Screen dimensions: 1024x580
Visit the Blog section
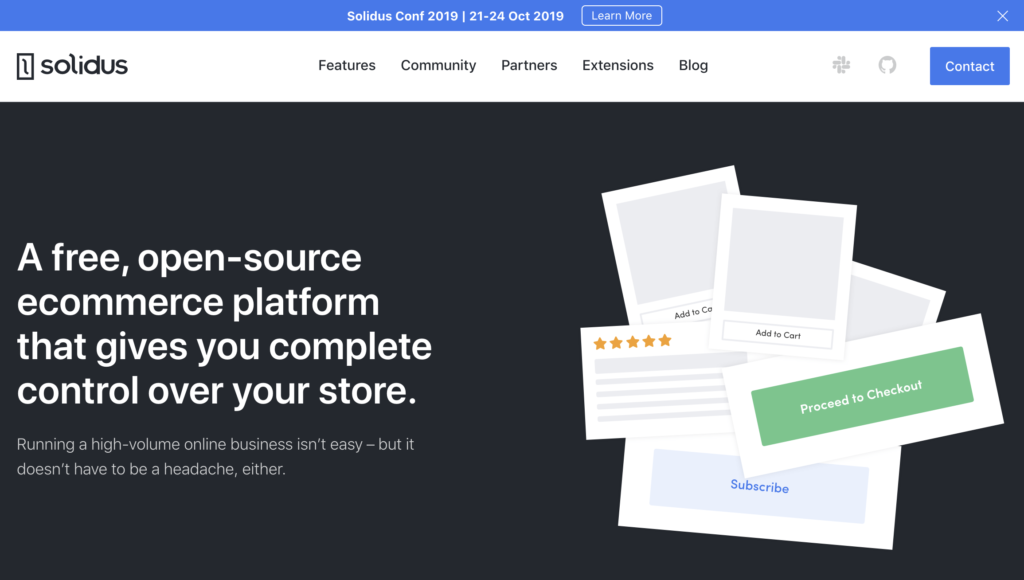693,65
